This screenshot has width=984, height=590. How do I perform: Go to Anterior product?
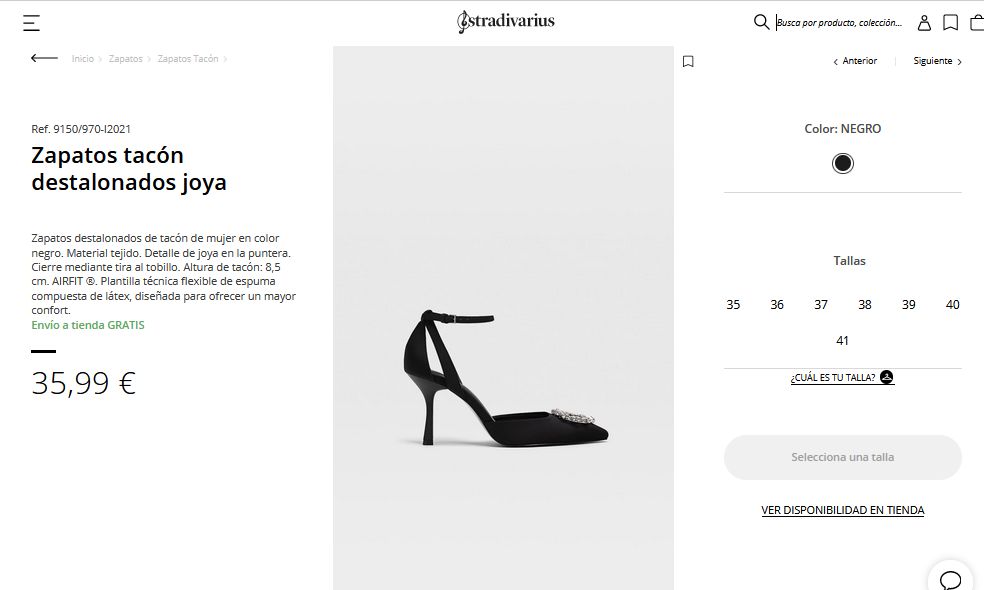tap(856, 61)
